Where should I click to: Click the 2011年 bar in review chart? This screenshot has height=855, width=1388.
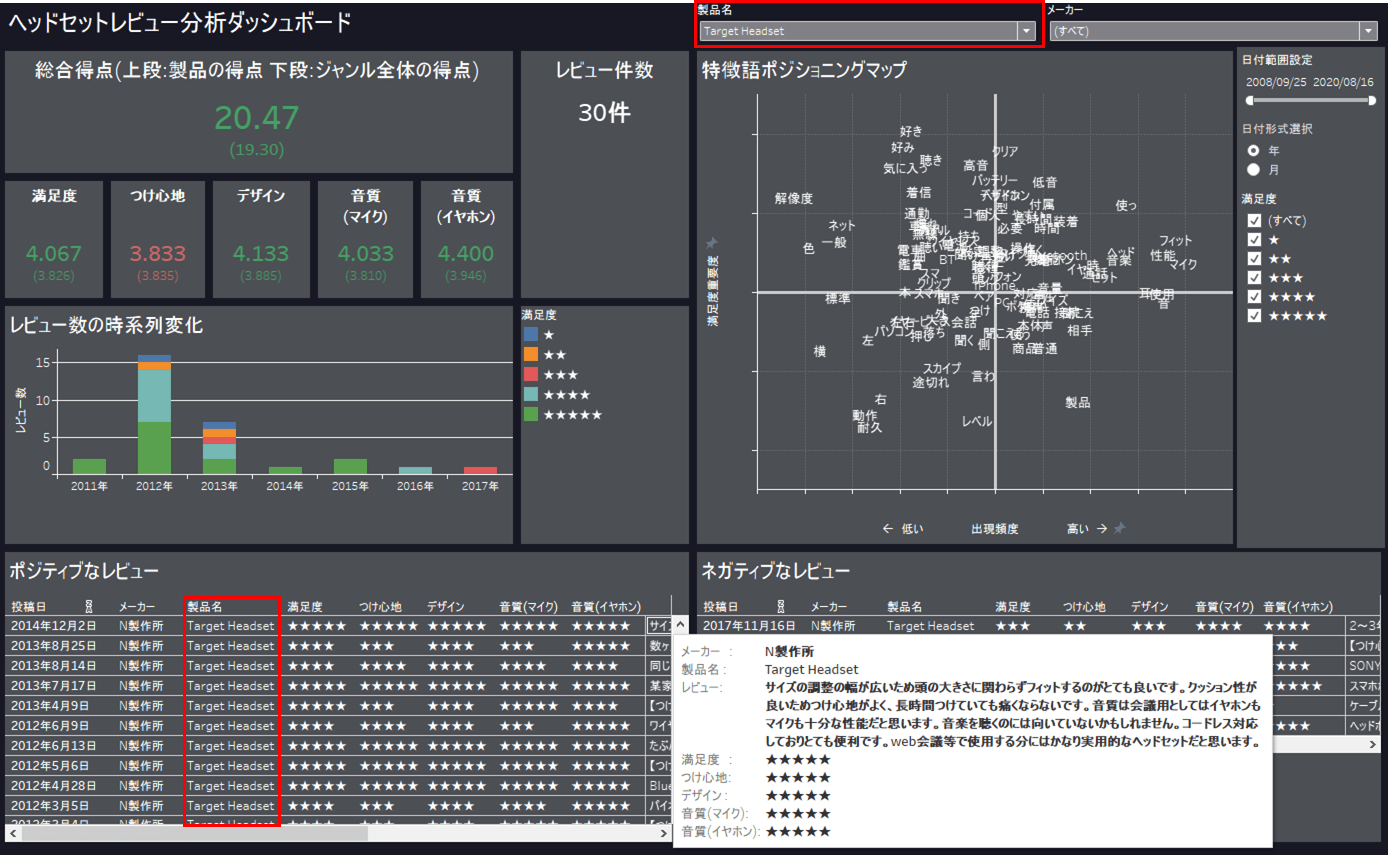click(89, 467)
